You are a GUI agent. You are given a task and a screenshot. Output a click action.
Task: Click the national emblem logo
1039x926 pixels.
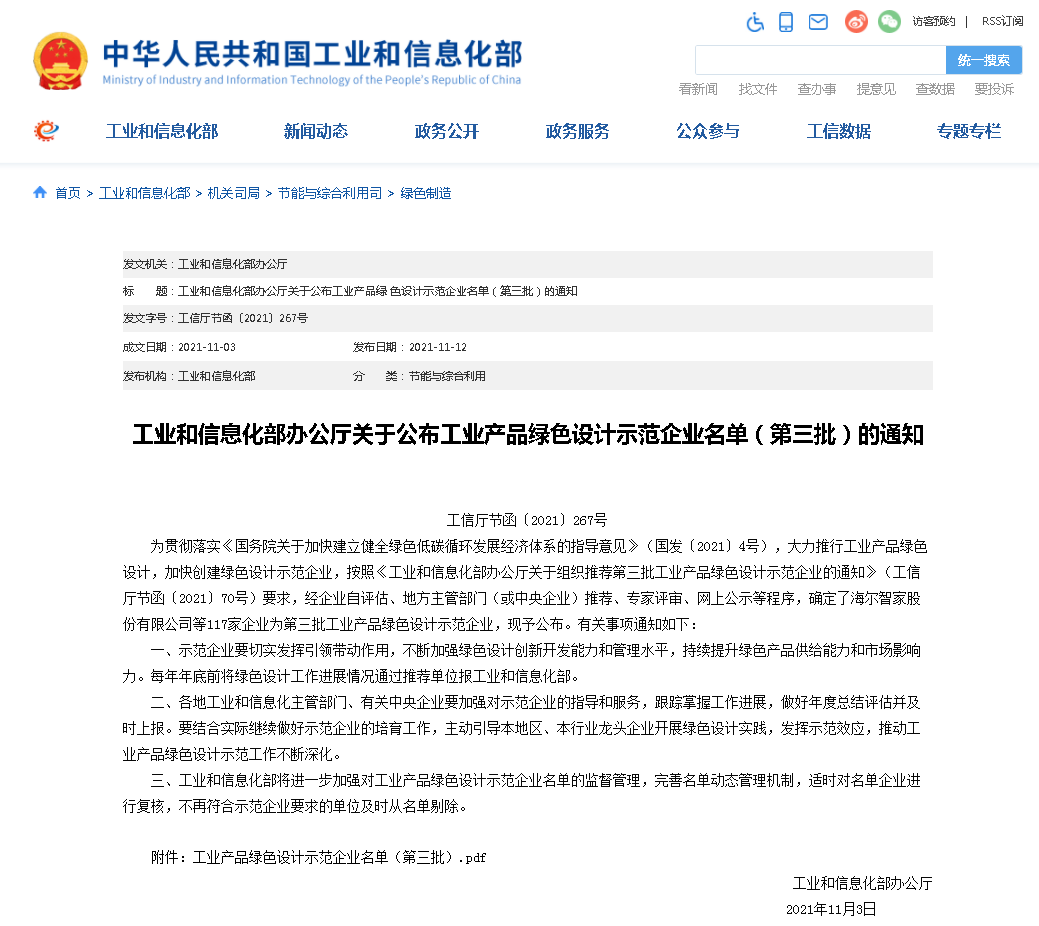60,62
